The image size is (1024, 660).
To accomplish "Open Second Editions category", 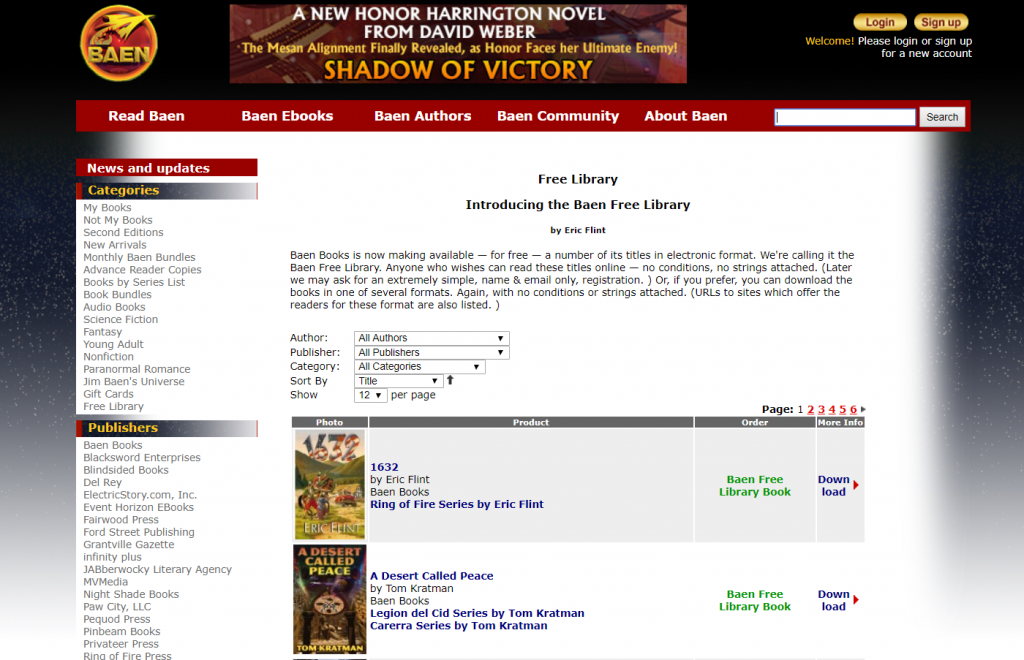I will 123,232.
